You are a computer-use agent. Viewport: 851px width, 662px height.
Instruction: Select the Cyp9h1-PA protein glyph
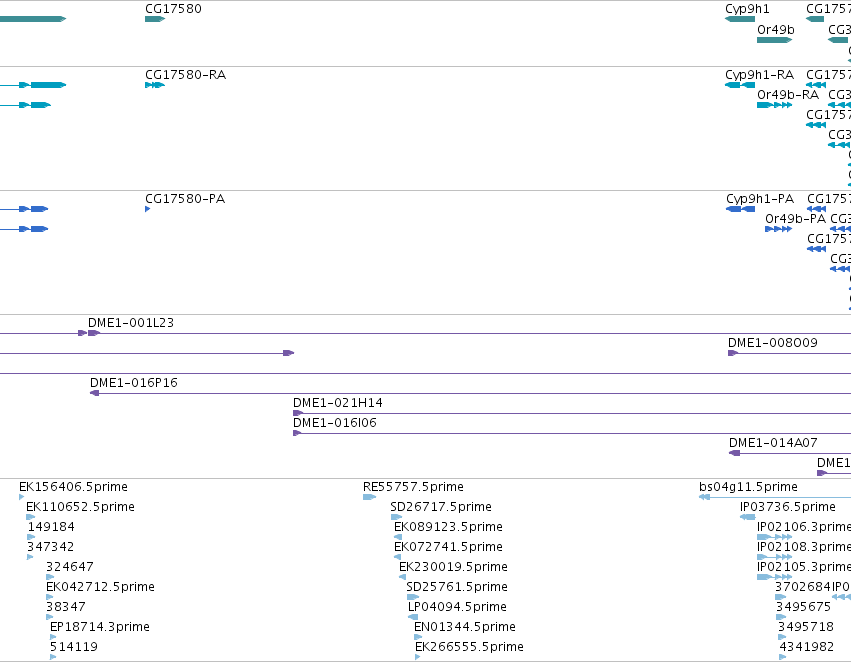[x=740, y=209]
